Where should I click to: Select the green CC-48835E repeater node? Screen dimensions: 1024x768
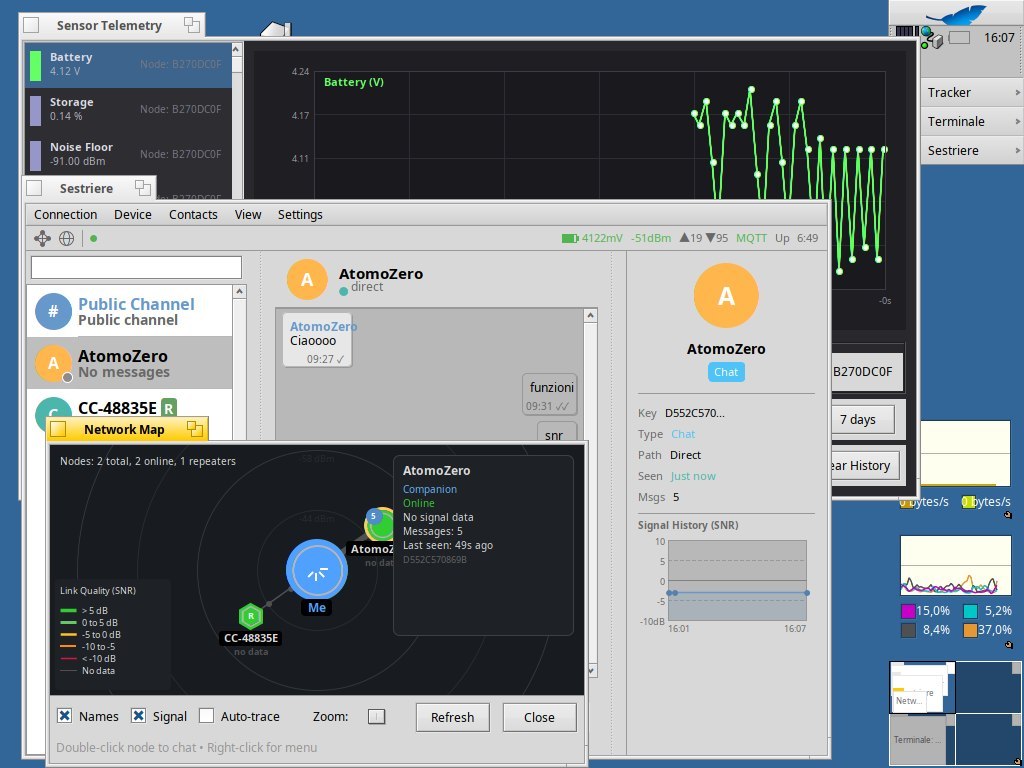(250, 617)
